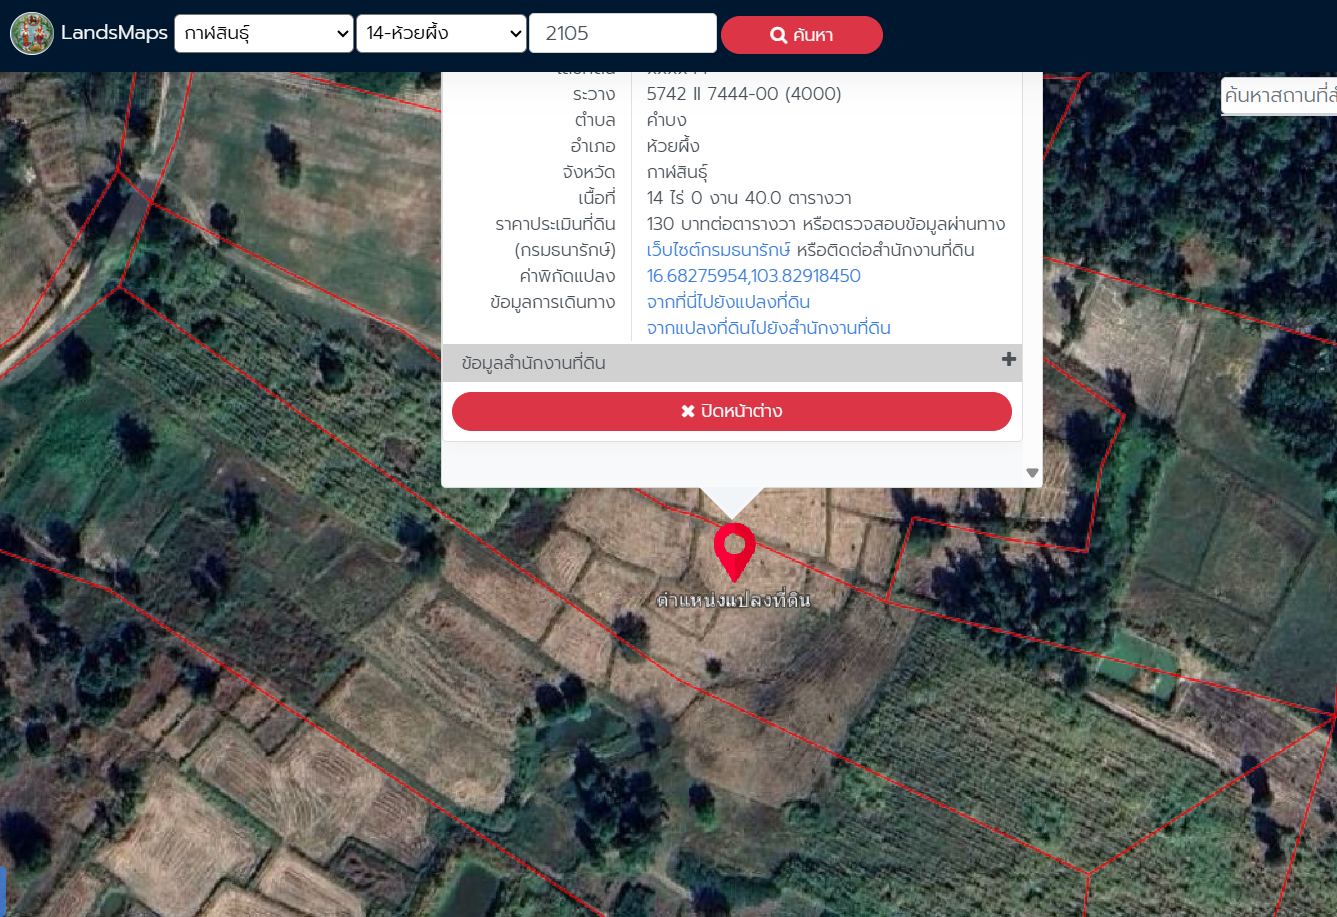Open link จากแปลงที่ดินไปยังสำนักงานที่ดิน
Image resolution: width=1337 pixels, height=917 pixels.
[769, 328]
